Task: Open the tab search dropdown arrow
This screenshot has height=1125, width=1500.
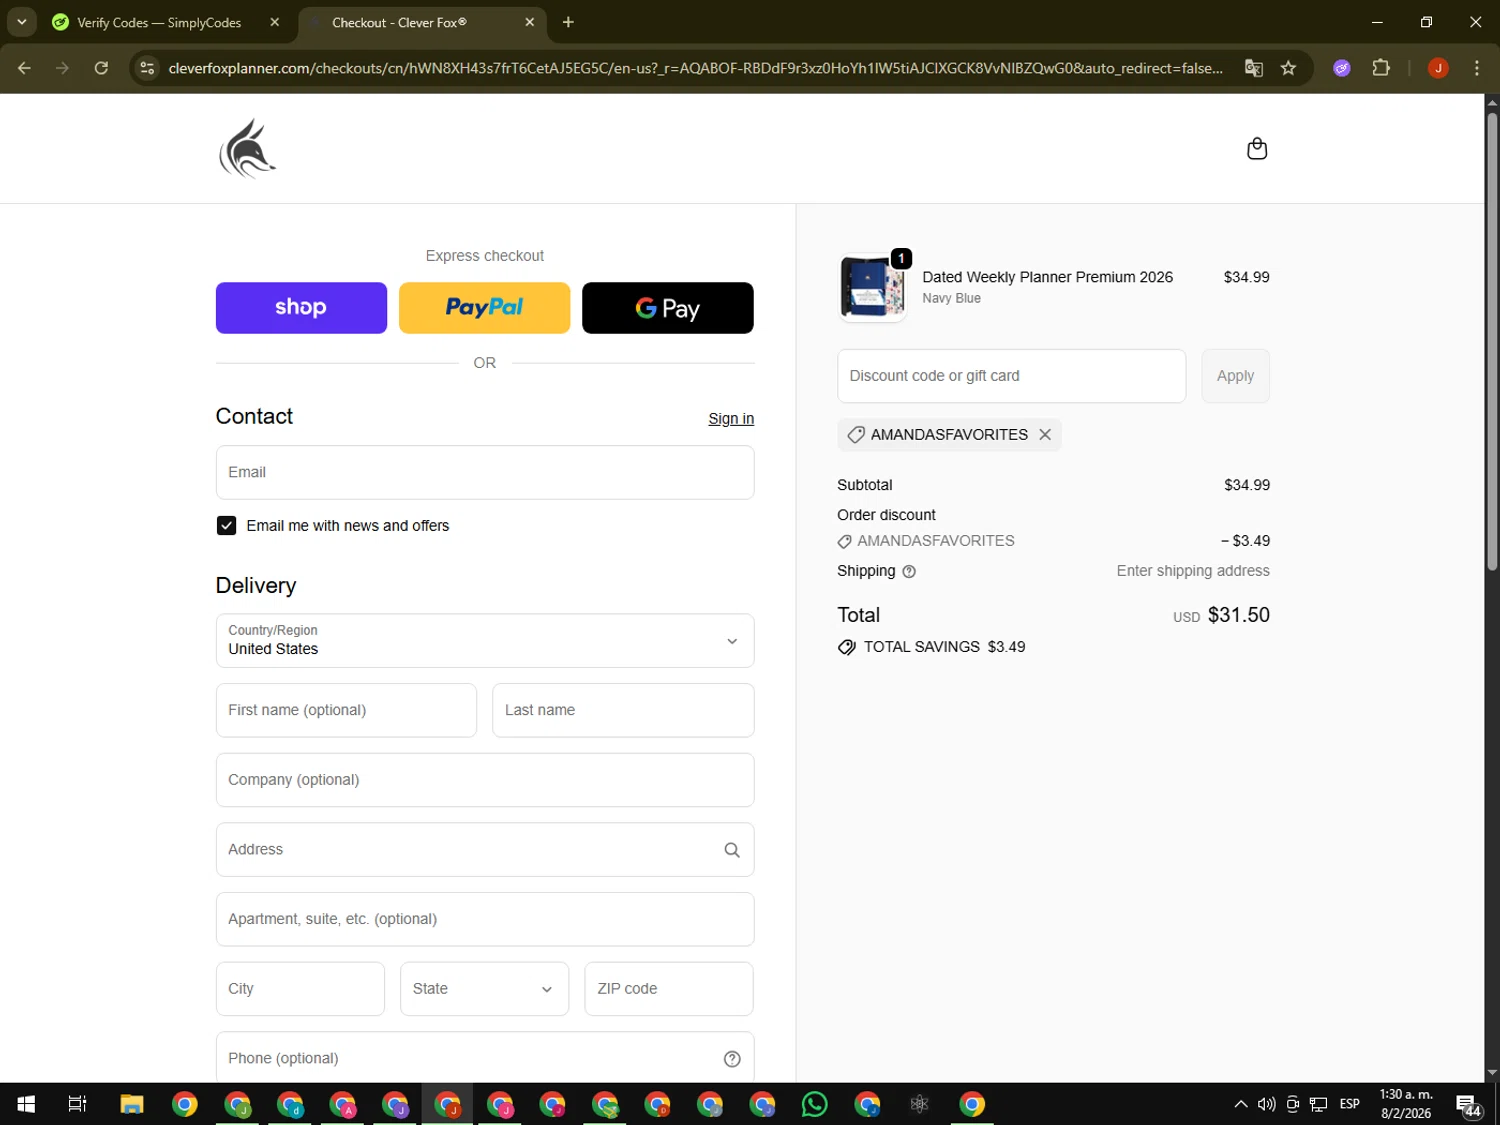Action: pos(21,22)
